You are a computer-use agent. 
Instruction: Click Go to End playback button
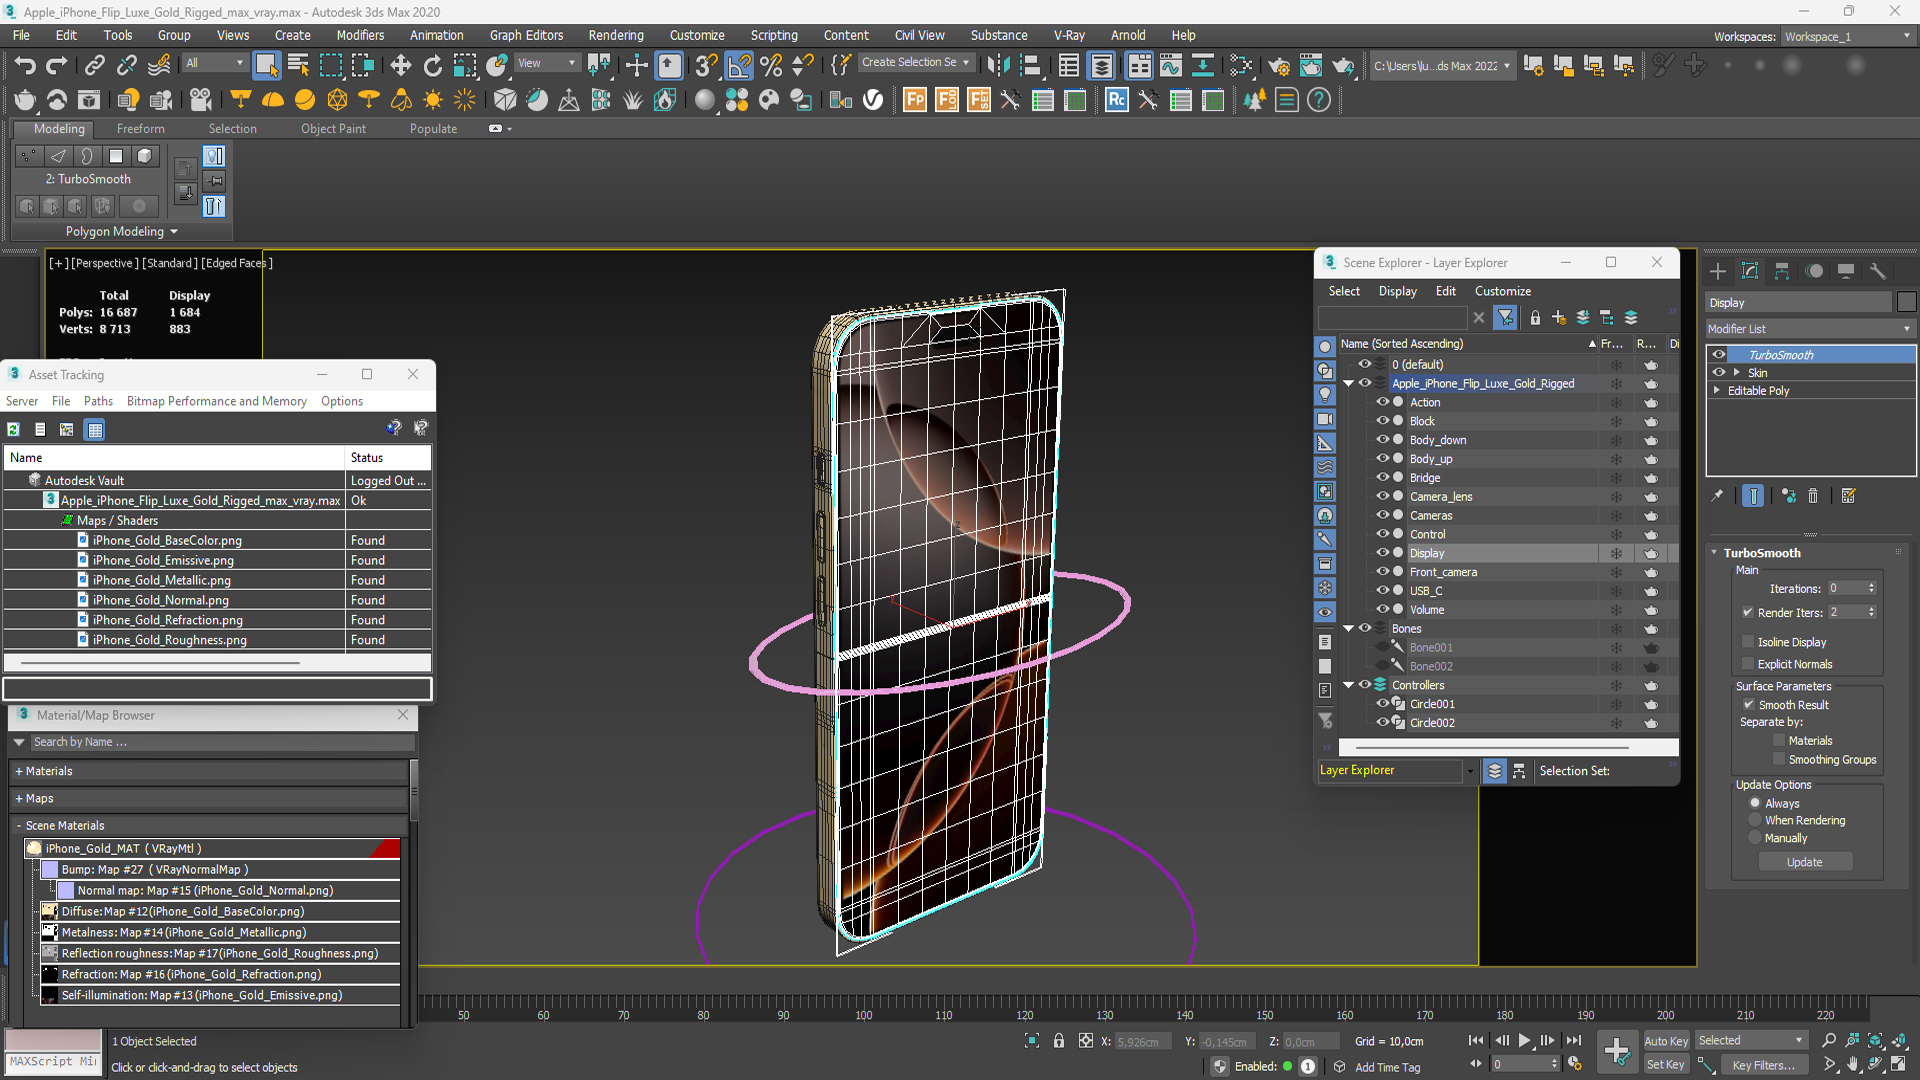1573,1041
